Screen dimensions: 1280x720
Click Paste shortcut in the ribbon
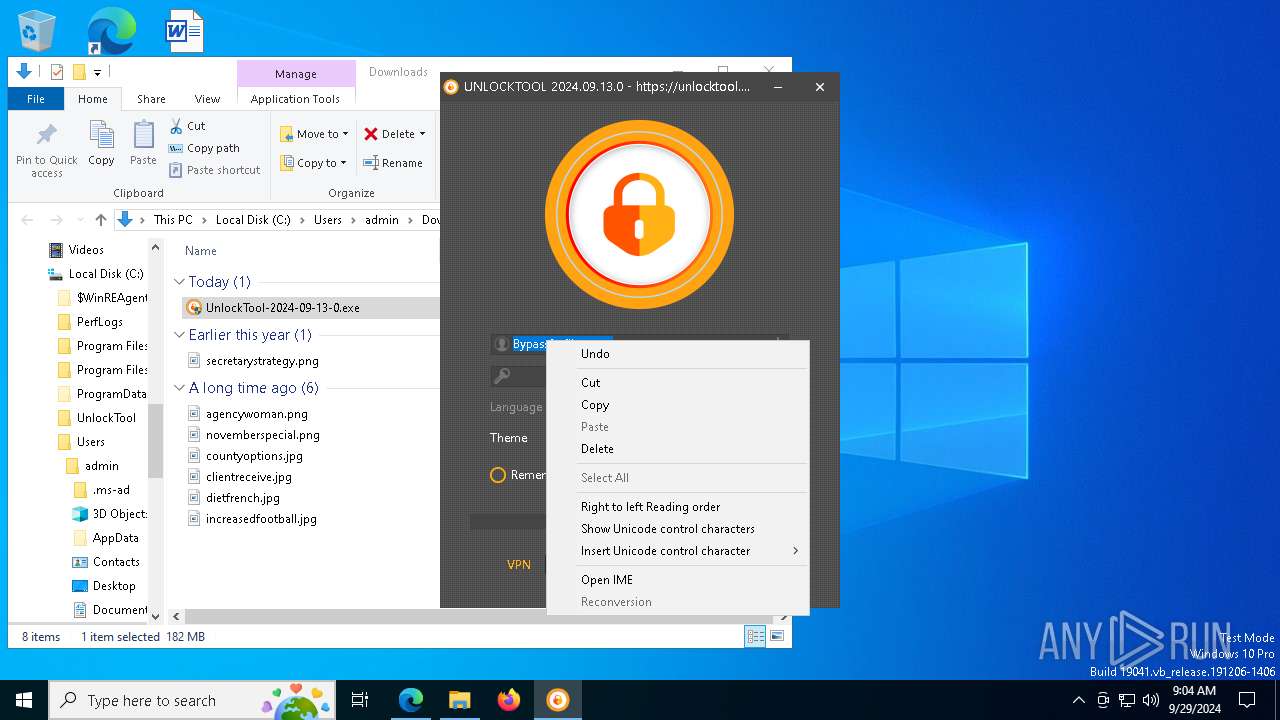tap(214, 170)
